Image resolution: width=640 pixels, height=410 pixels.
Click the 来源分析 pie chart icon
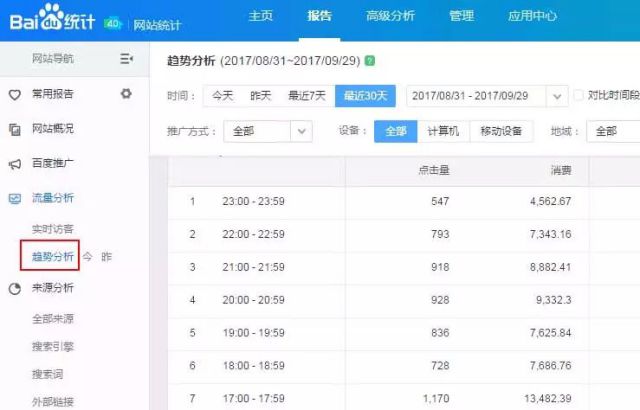(15, 288)
